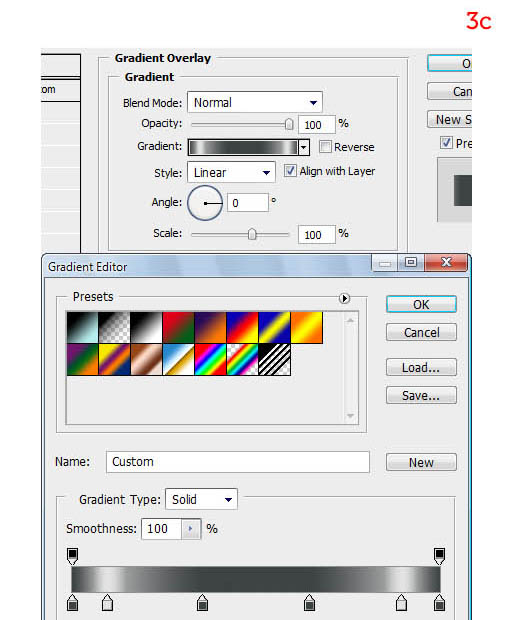Screen dimensions: 513x620
Task: Click the Scale percentage field
Action: pos(316,235)
